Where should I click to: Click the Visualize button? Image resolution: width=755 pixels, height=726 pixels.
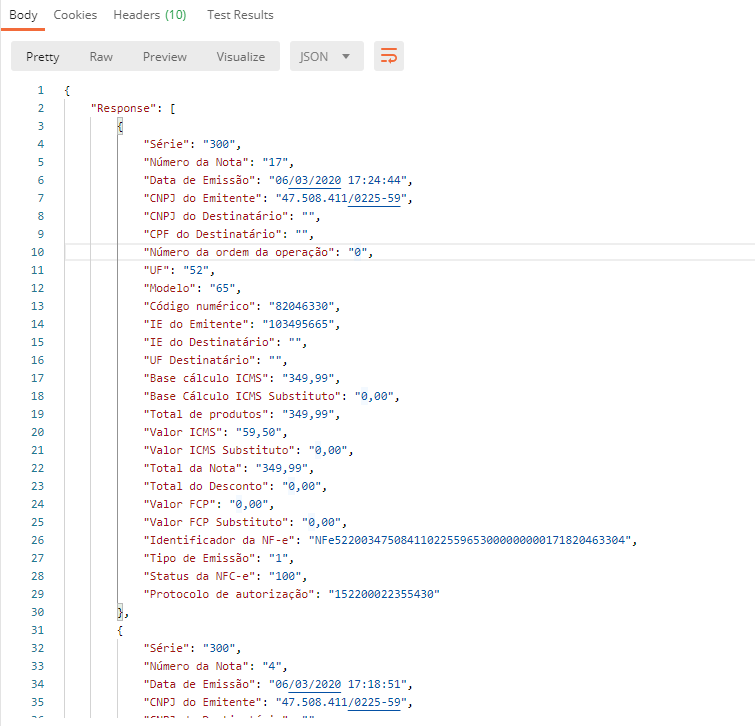click(240, 57)
